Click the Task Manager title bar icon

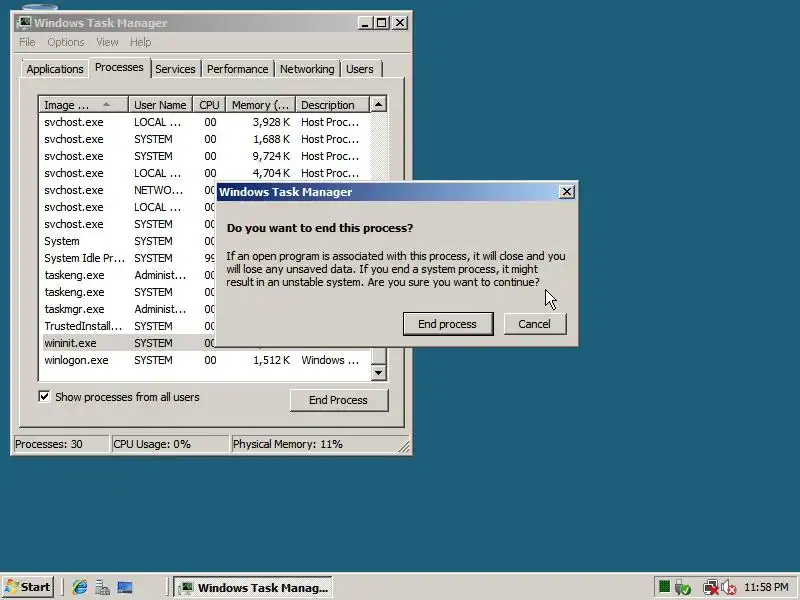23,22
